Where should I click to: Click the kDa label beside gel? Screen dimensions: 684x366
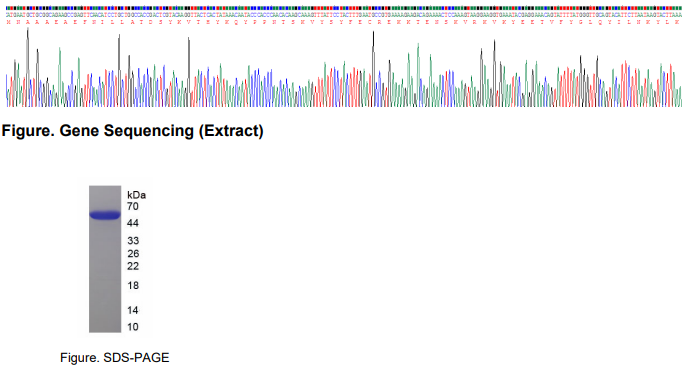[137, 195]
